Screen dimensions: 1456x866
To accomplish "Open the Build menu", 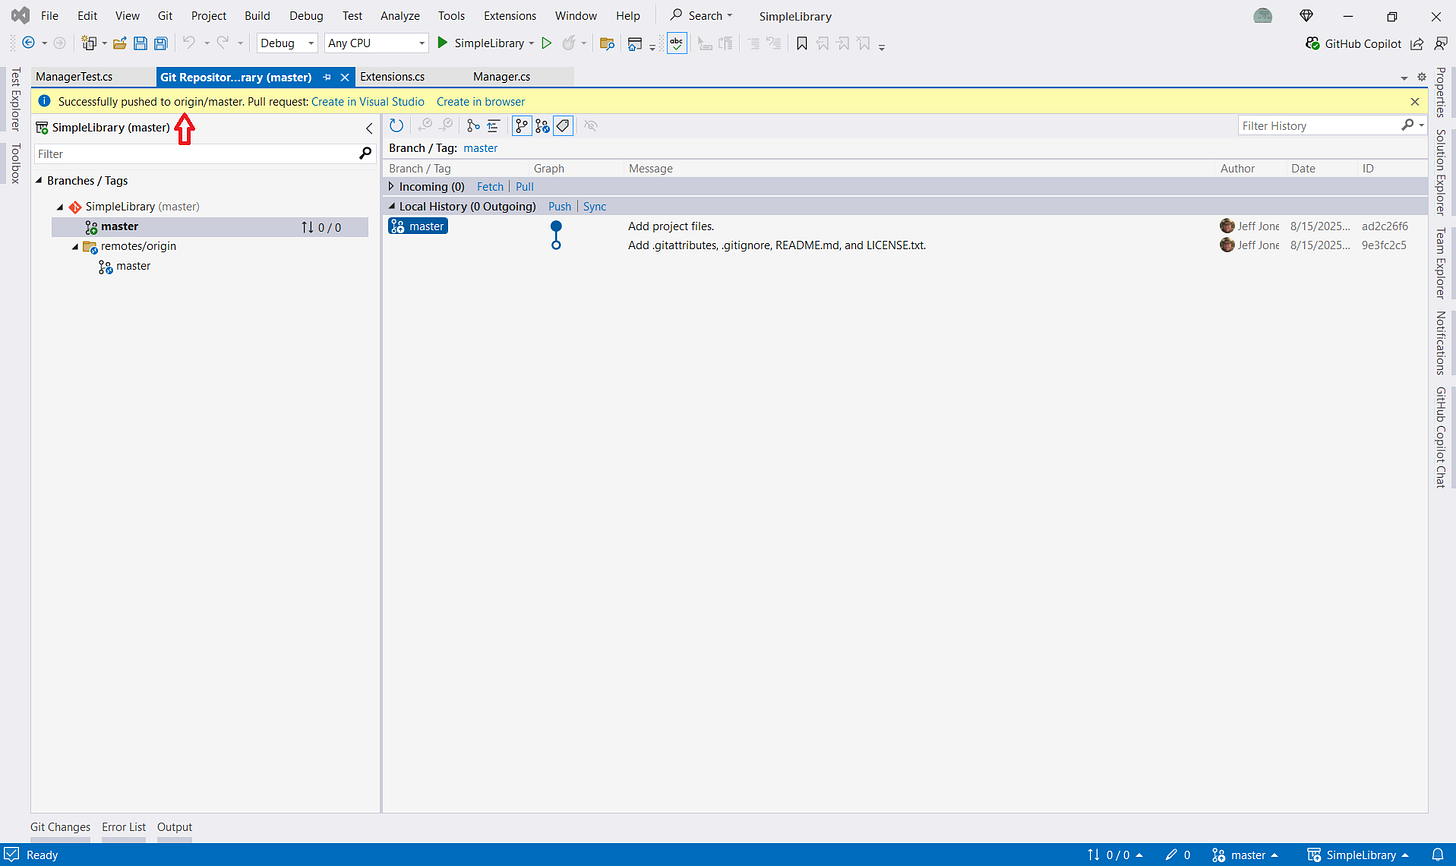I will [257, 16].
